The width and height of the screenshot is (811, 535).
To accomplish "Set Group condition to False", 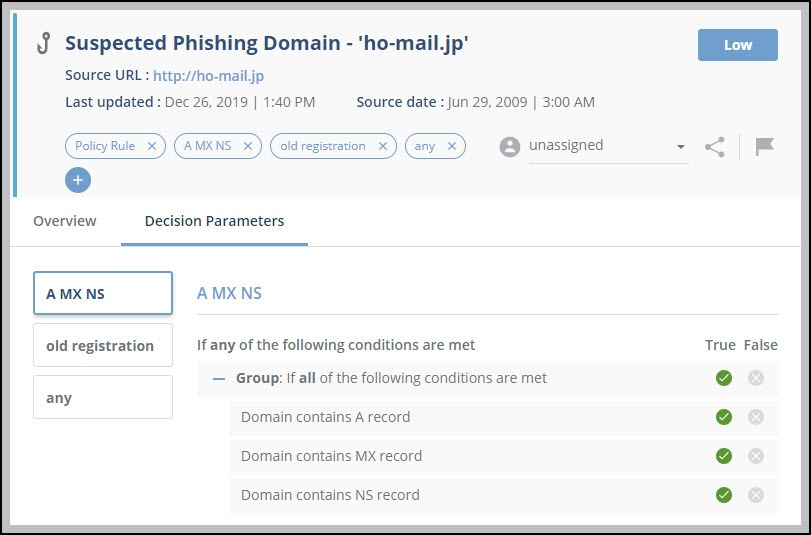I will click(x=756, y=378).
